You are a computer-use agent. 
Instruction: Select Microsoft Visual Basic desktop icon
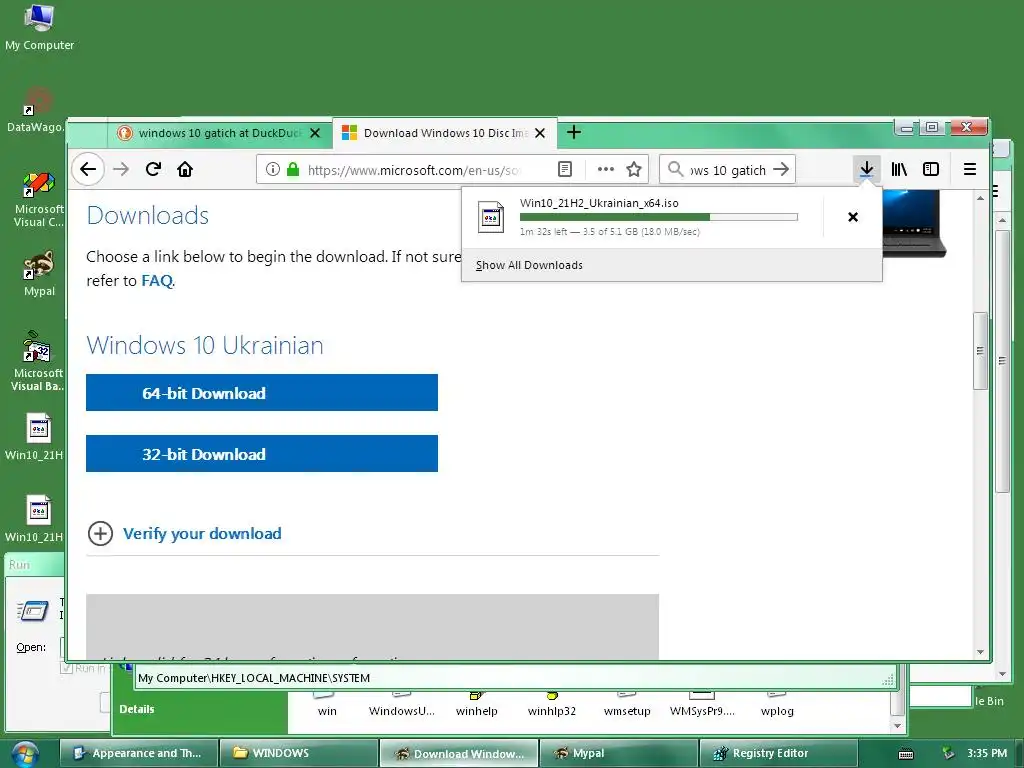tap(37, 361)
